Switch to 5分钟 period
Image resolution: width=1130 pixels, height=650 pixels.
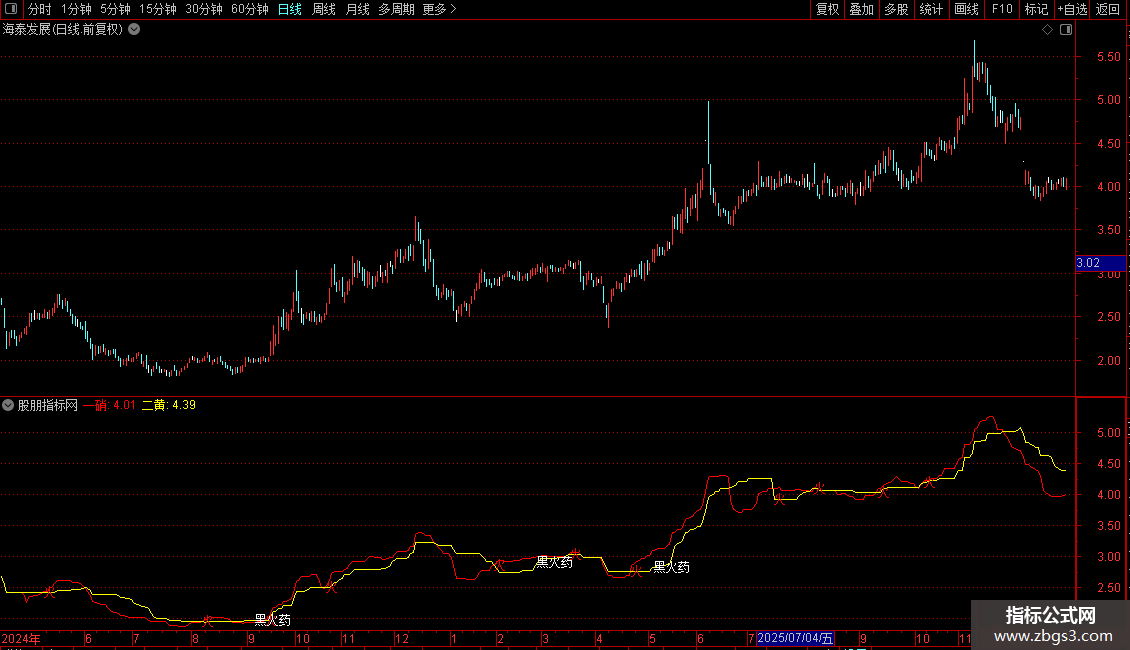[x=115, y=9]
